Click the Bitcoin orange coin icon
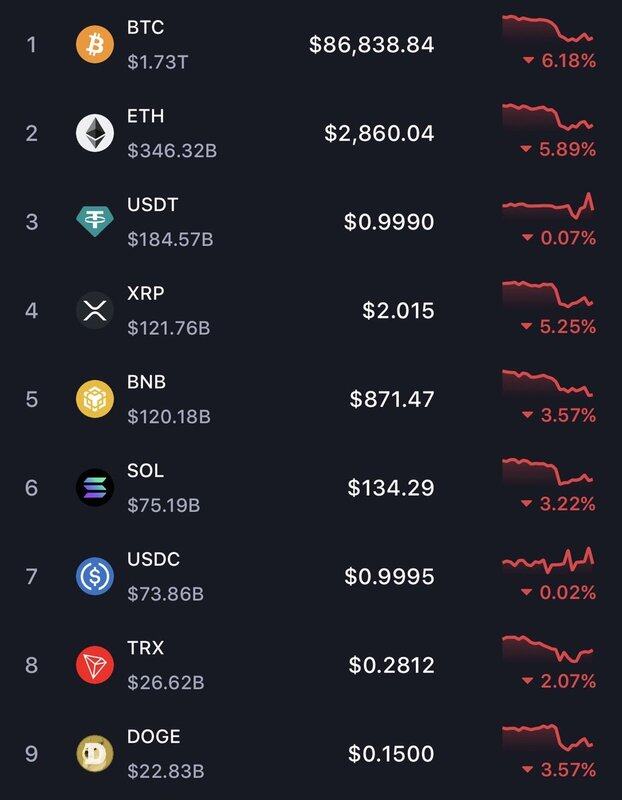The height and width of the screenshot is (800, 622). click(95, 45)
